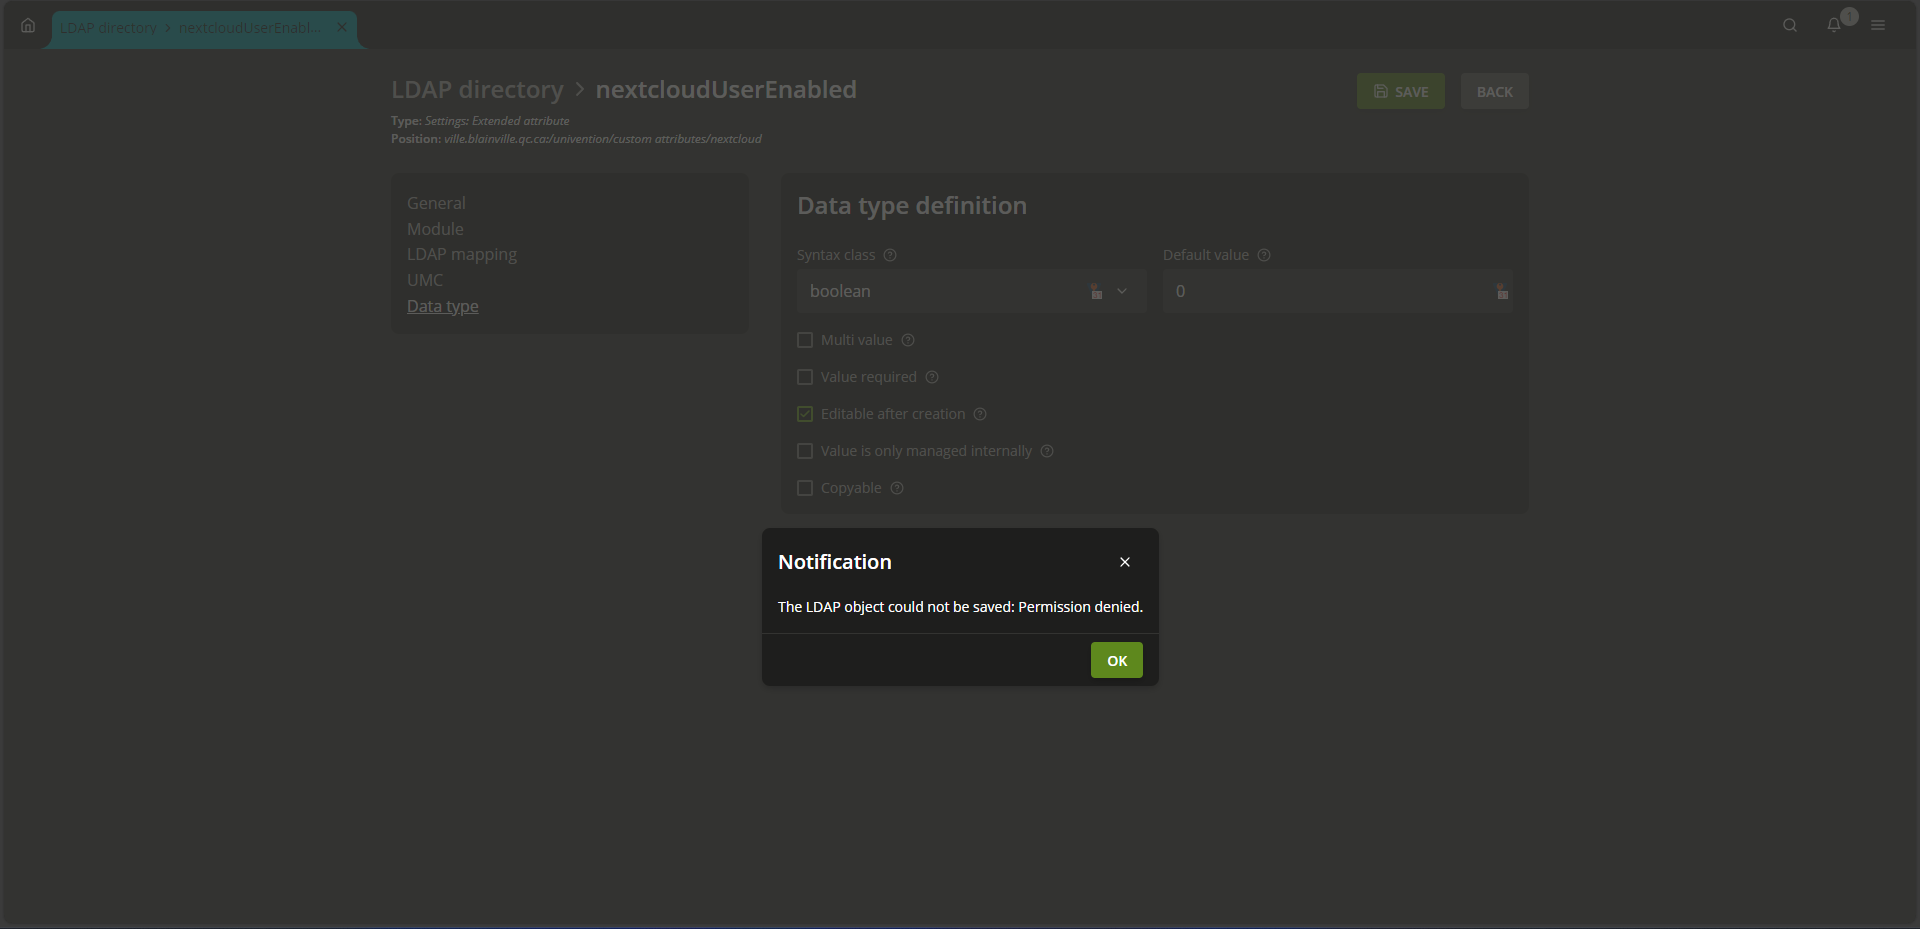1920x929 pixels.
Task: Toggle the Copyable checkbox
Action: 805,488
